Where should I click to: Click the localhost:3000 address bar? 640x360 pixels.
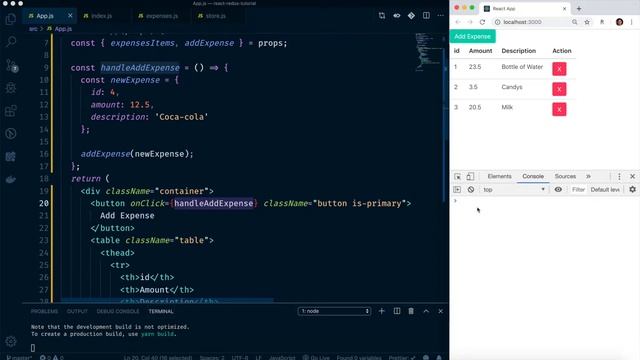pos(531,22)
